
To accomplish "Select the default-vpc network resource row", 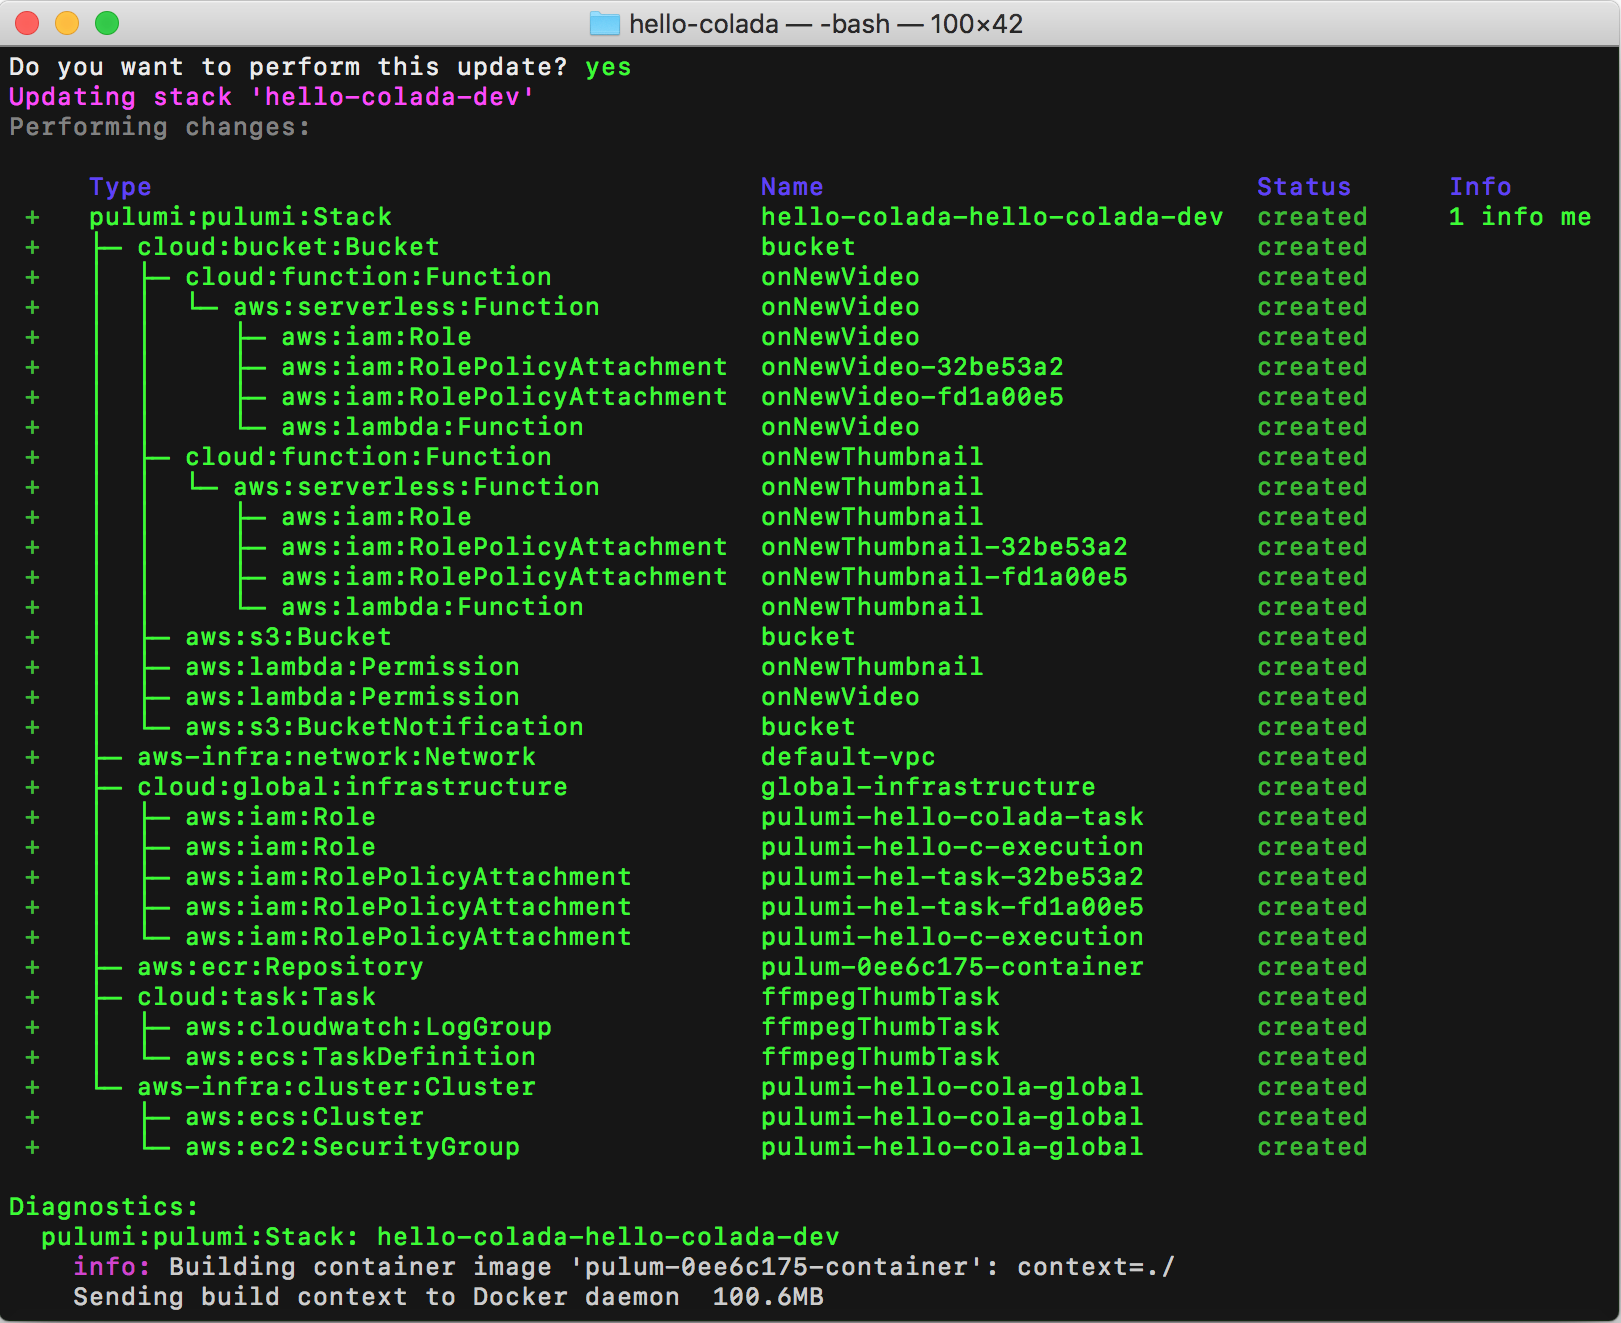I will (x=848, y=757).
